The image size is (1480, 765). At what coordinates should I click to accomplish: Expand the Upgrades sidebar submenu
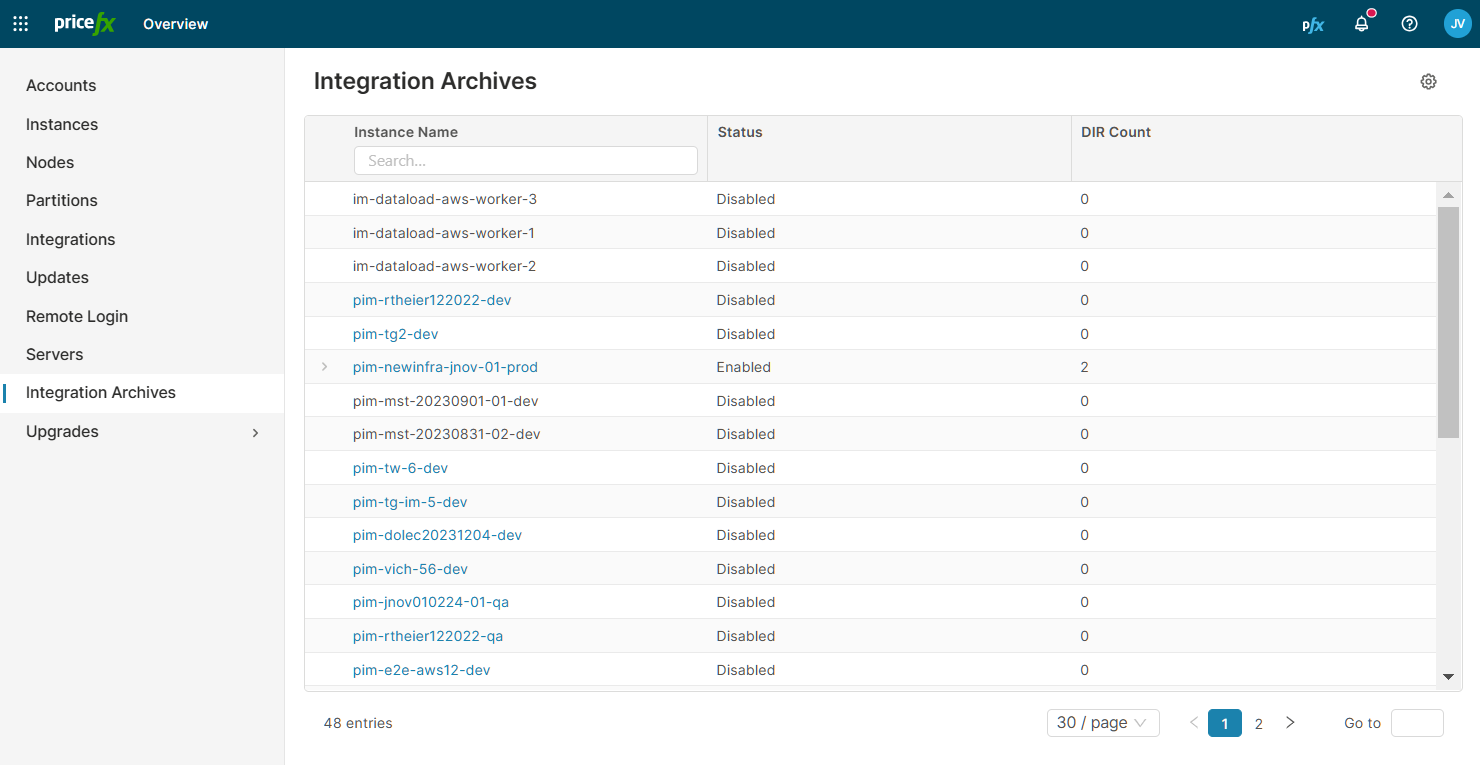tap(255, 432)
